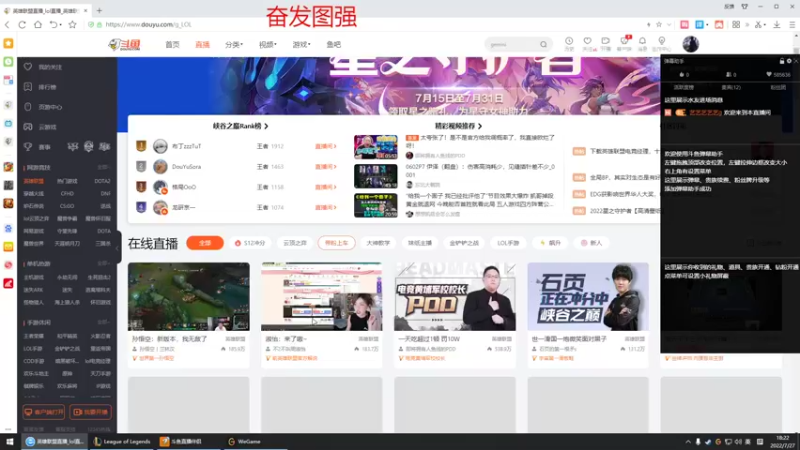The image size is (800, 450).
Task: Select 'CFHD' in sidebar game list
Action: pos(67,193)
